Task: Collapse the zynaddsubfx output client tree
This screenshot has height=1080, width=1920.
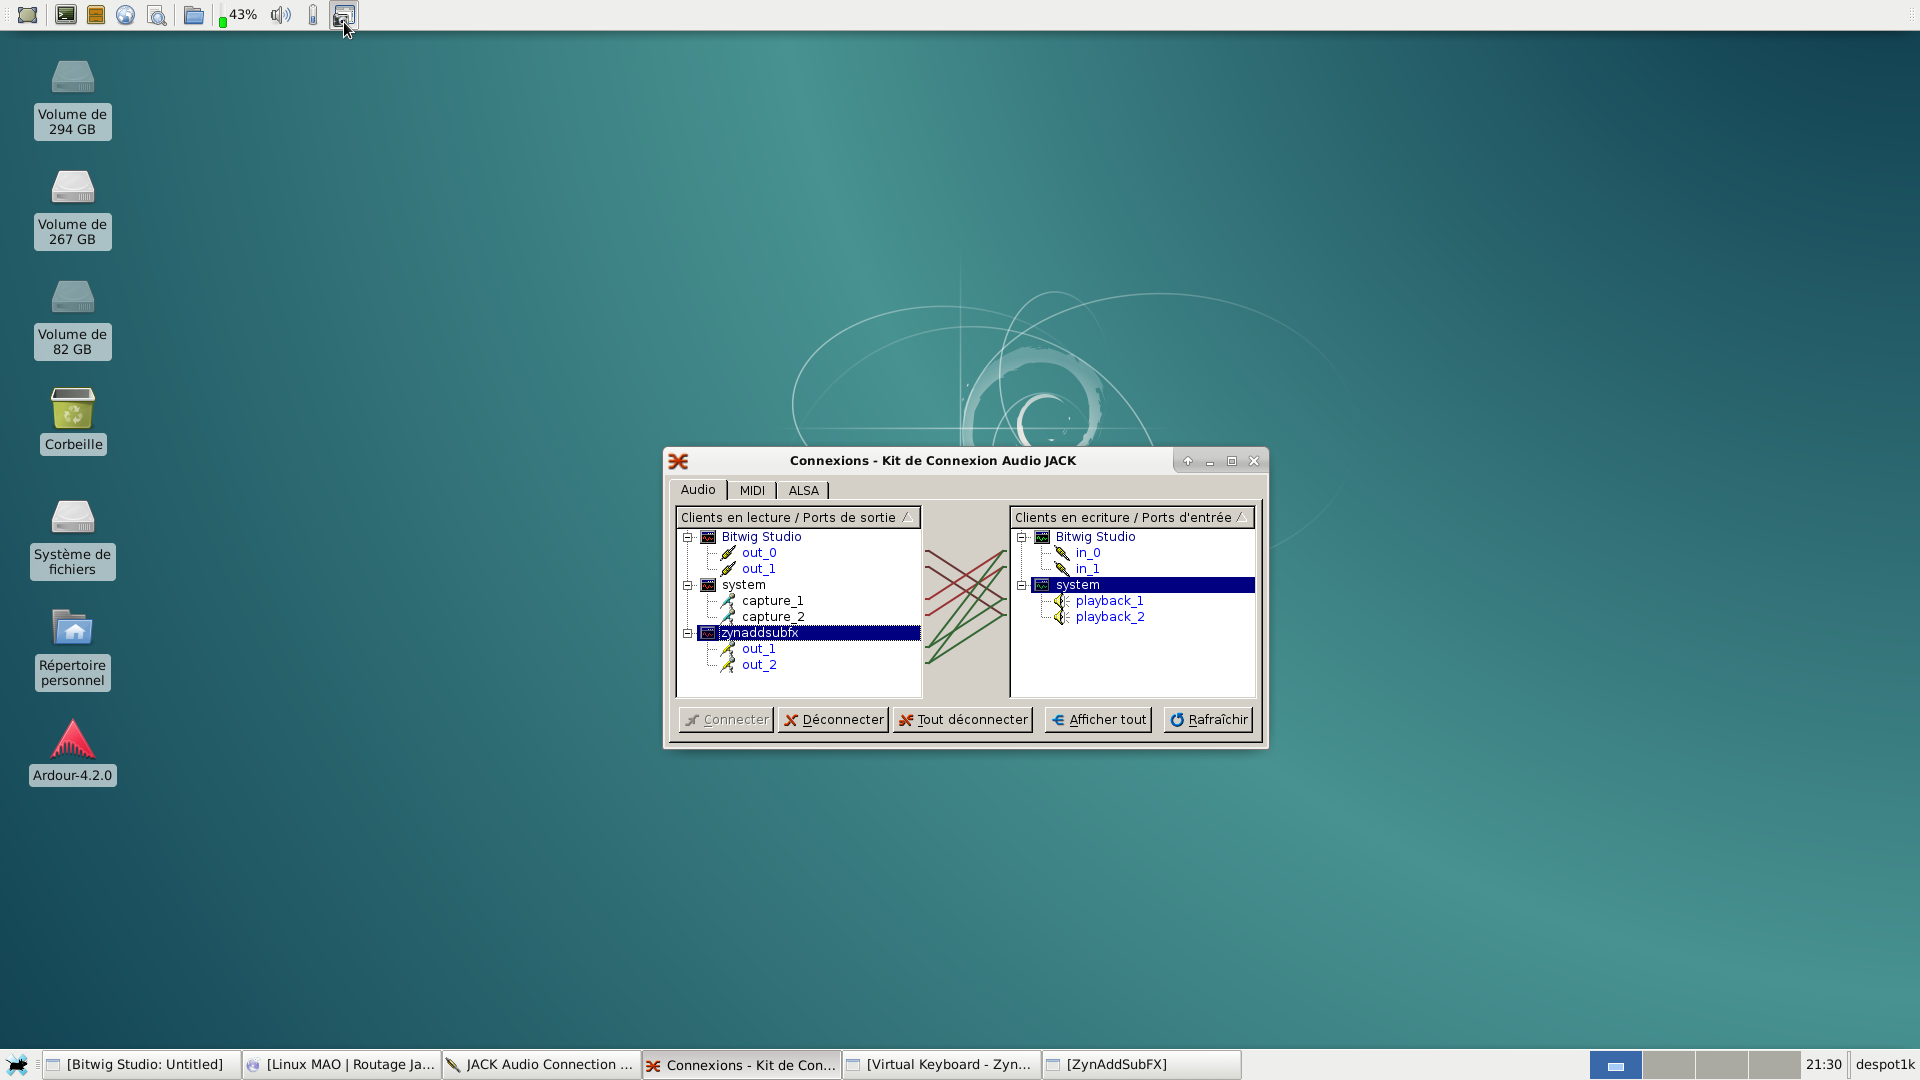Action: click(x=688, y=633)
